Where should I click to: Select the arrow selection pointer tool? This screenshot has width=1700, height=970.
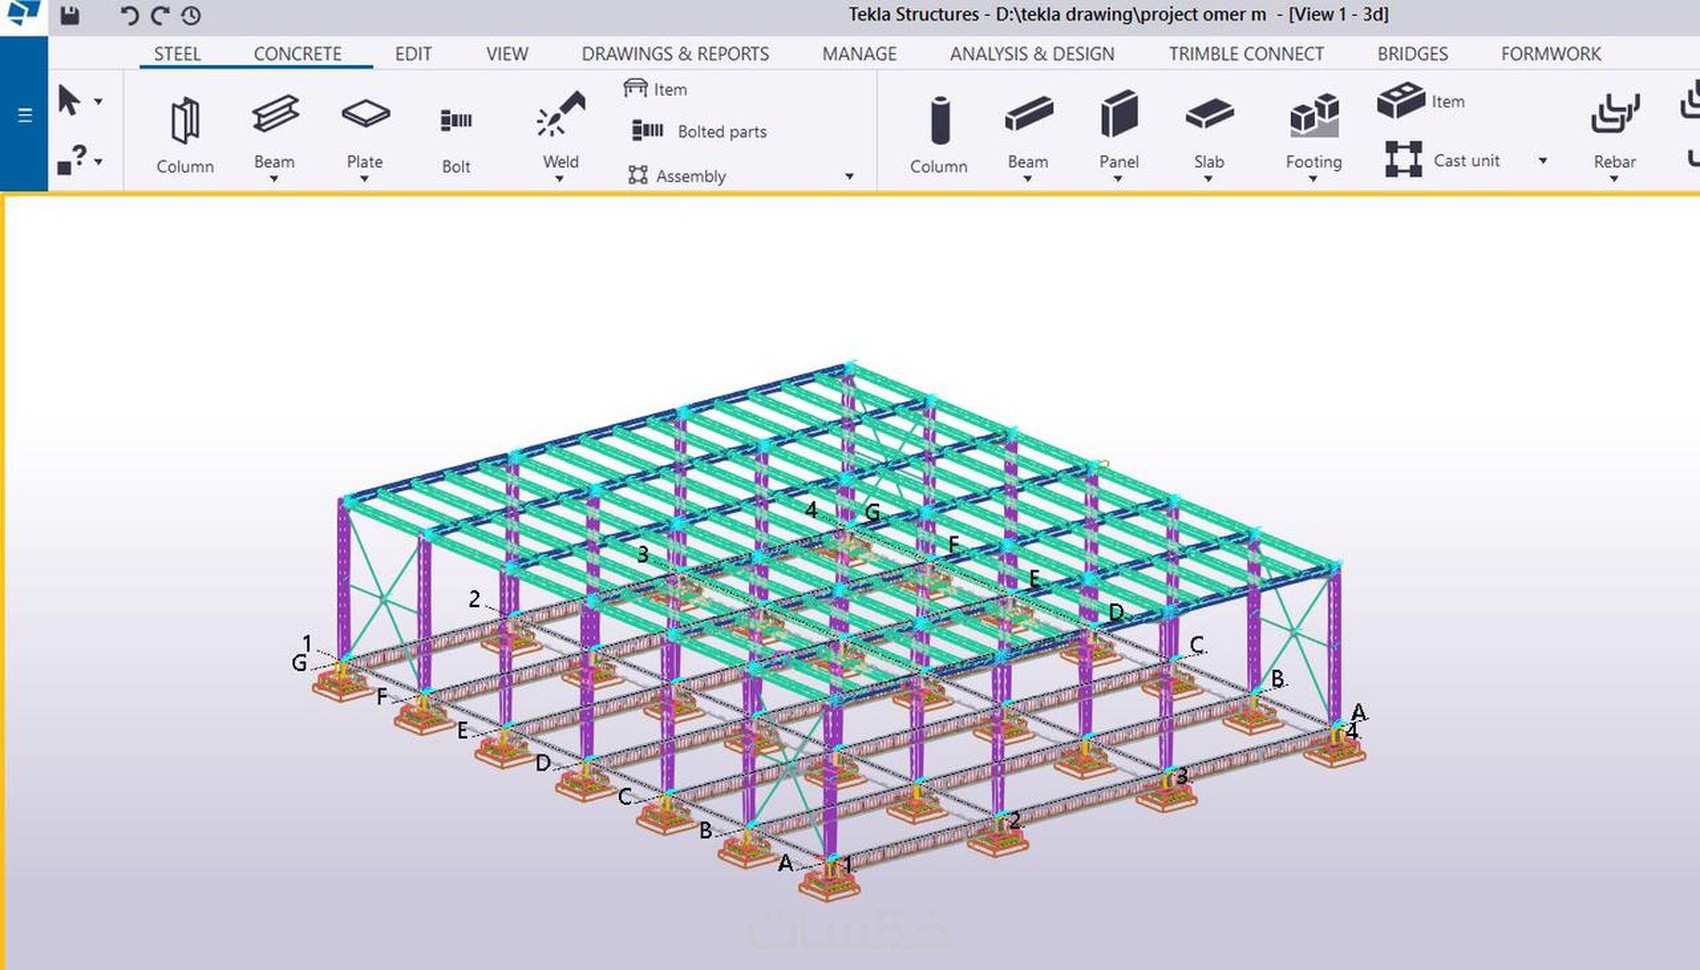pos(68,100)
